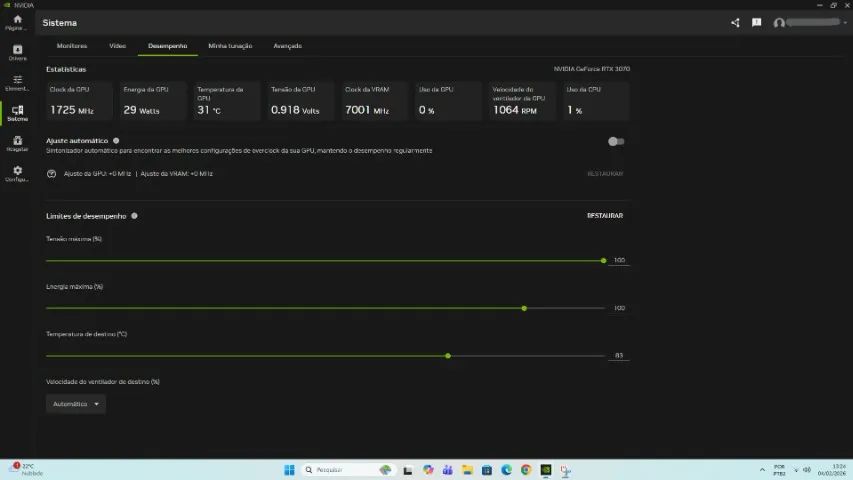The width and height of the screenshot is (853, 480).
Task: Launch Google Chrome from taskbar
Action: click(x=526, y=470)
